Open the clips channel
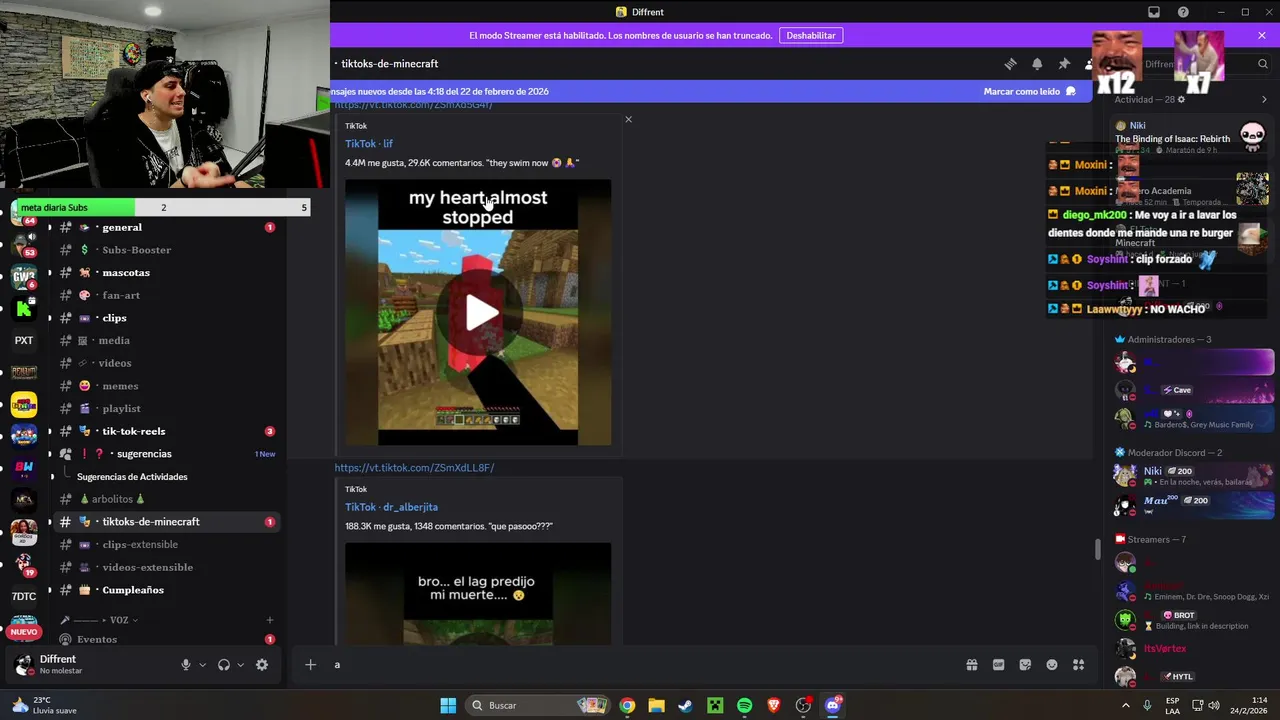The width and height of the screenshot is (1280, 720). coord(165,318)
